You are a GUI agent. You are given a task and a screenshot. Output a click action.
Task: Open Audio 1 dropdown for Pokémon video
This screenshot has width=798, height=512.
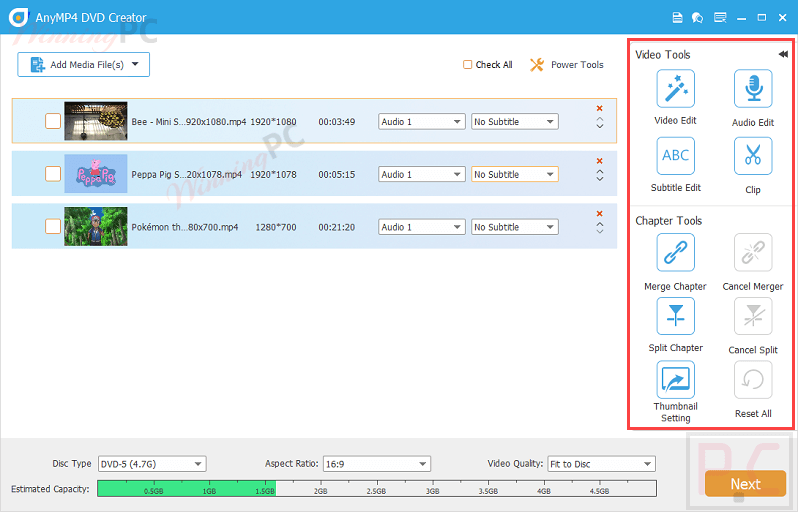[x=421, y=227]
